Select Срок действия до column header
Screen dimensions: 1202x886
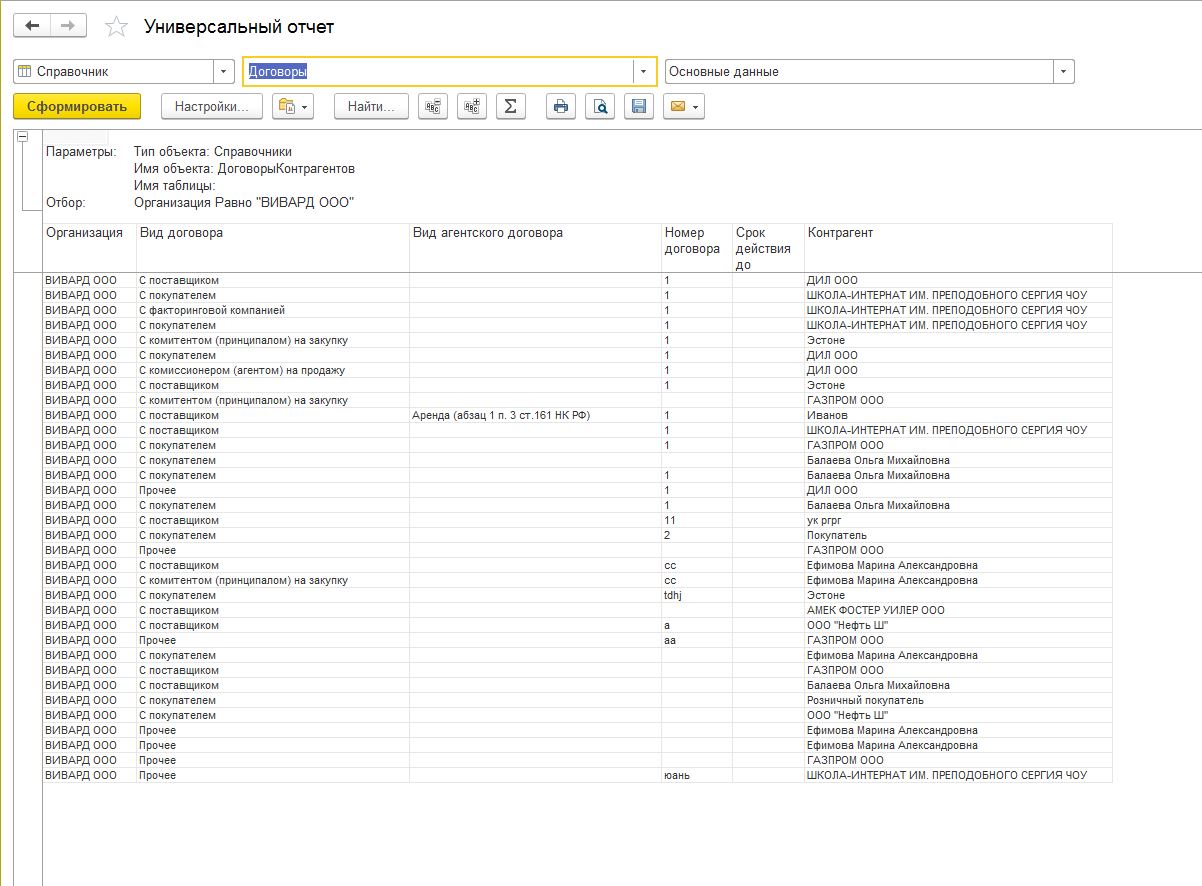pyautogui.click(x=768, y=247)
